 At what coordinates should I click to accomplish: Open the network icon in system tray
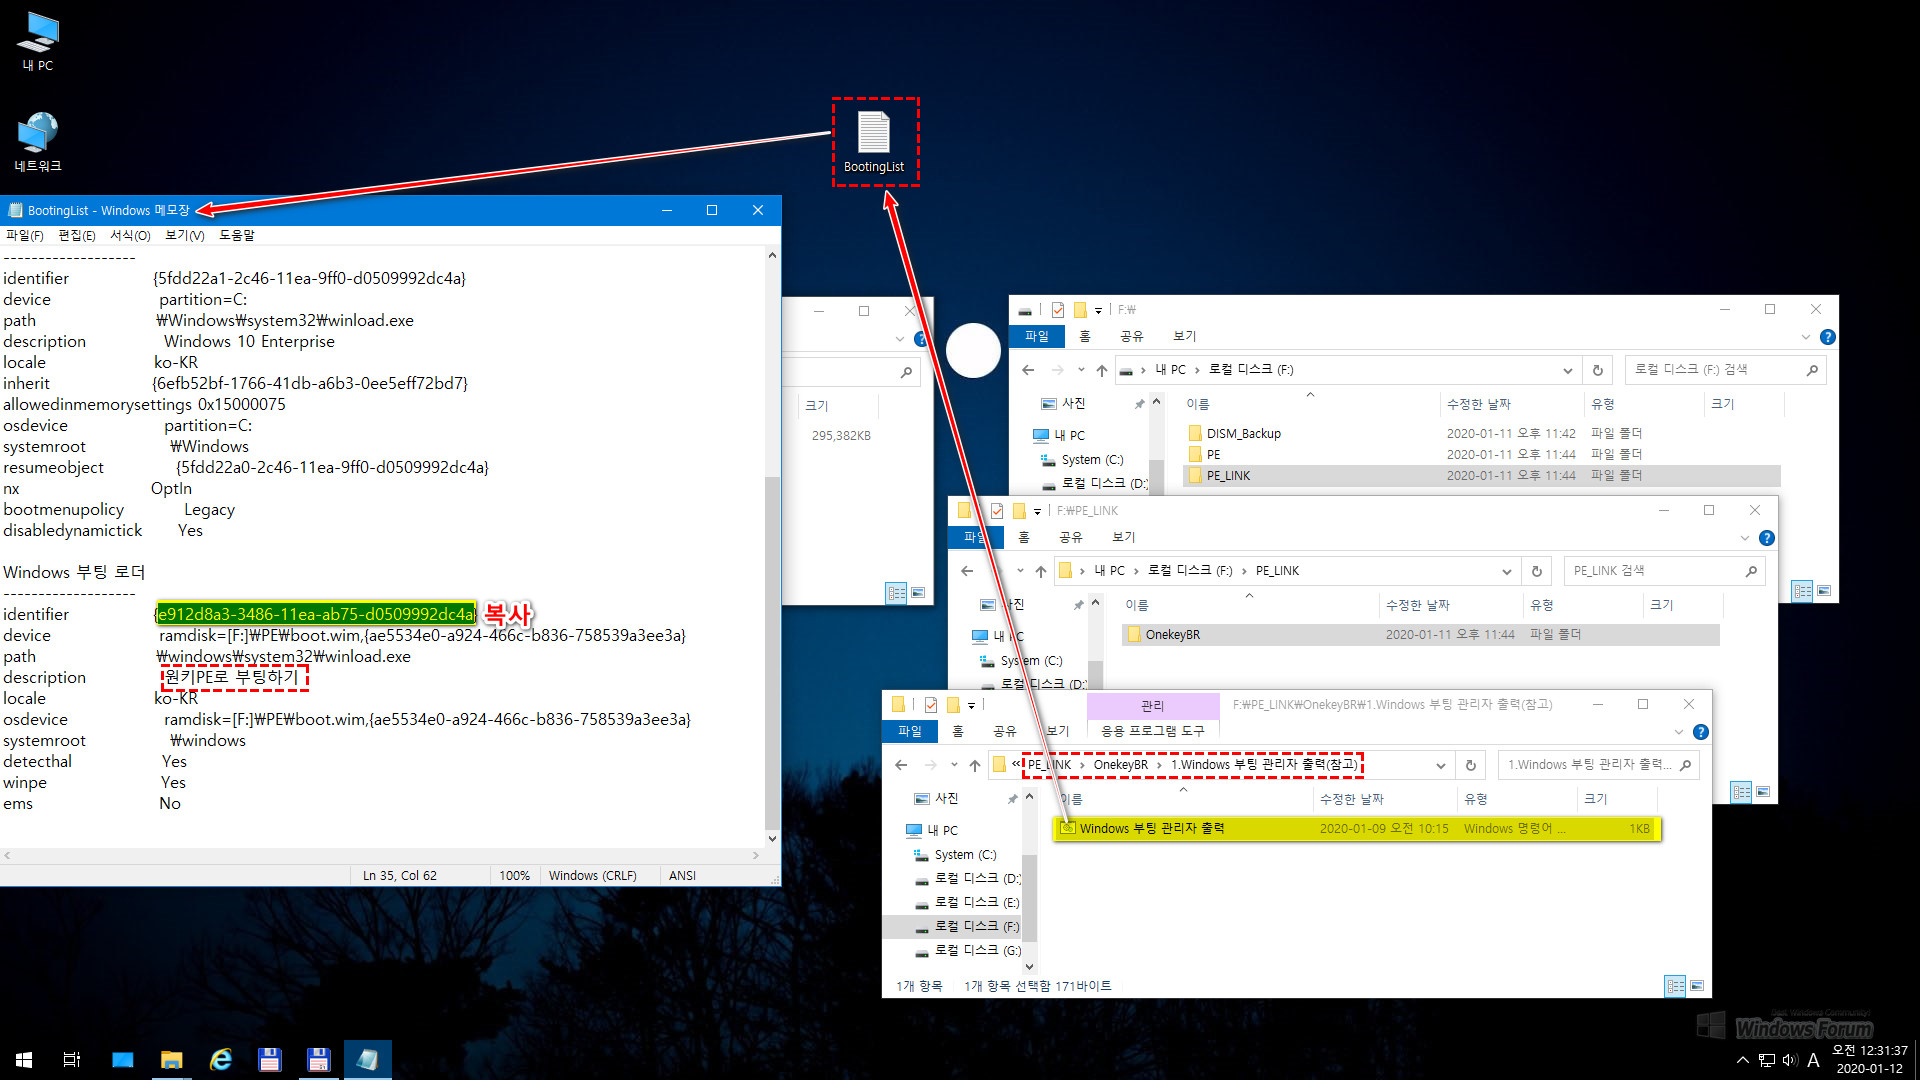tap(1767, 1060)
